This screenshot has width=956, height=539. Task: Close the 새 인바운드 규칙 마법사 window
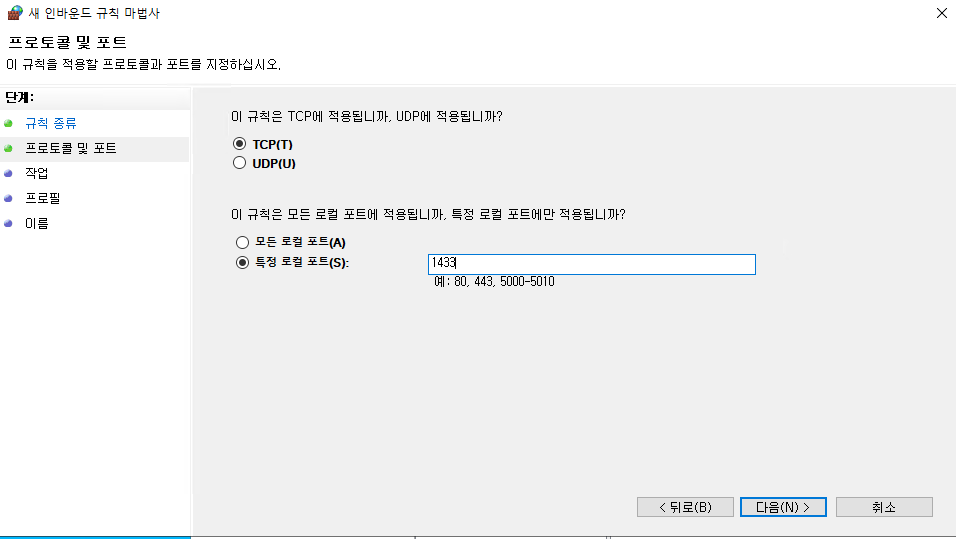pyautogui.click(x=941, y=13)
